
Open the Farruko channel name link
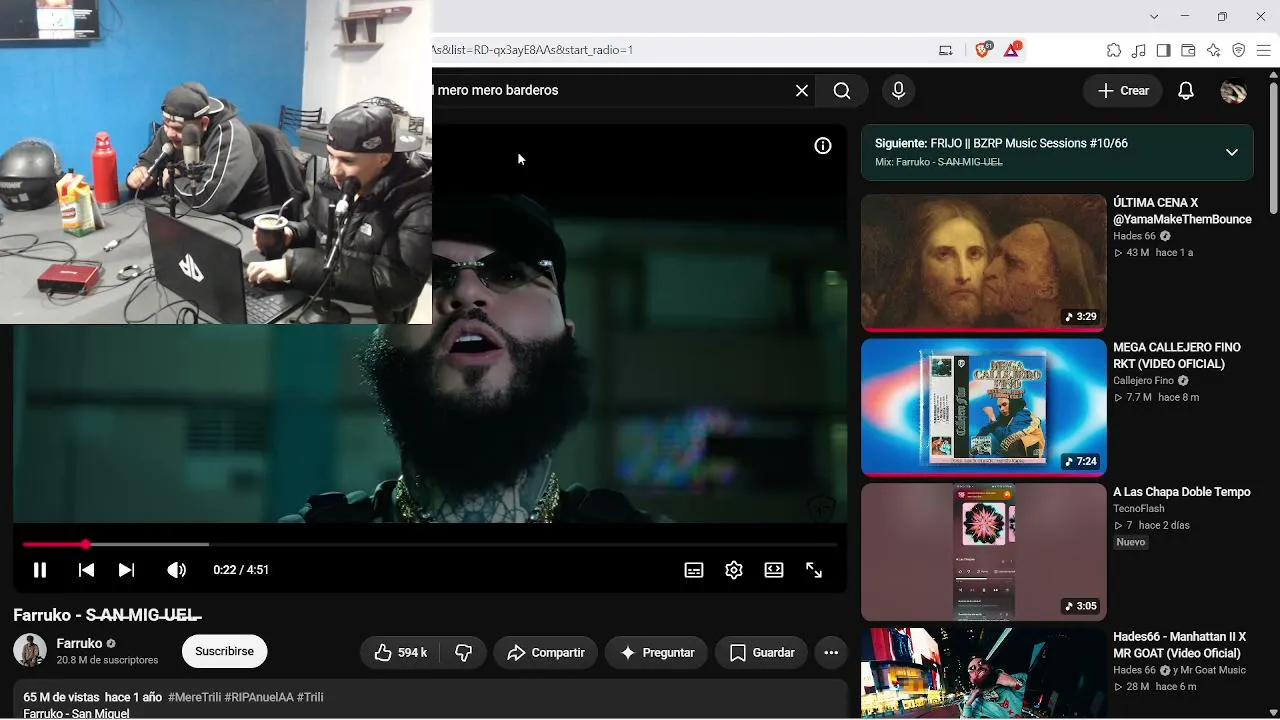[80, 644]
